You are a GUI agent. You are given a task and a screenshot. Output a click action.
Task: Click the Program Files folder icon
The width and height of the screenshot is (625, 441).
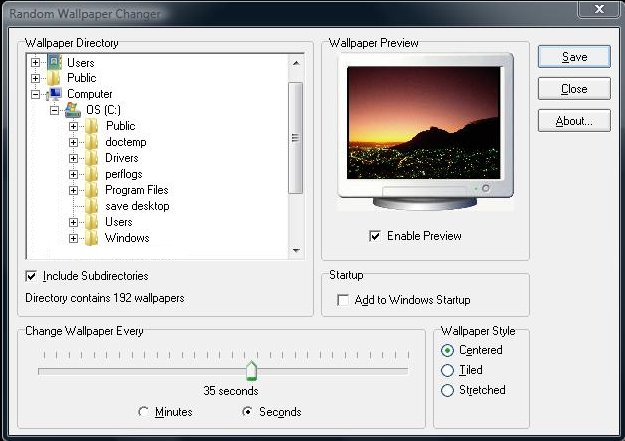[91, 190]
